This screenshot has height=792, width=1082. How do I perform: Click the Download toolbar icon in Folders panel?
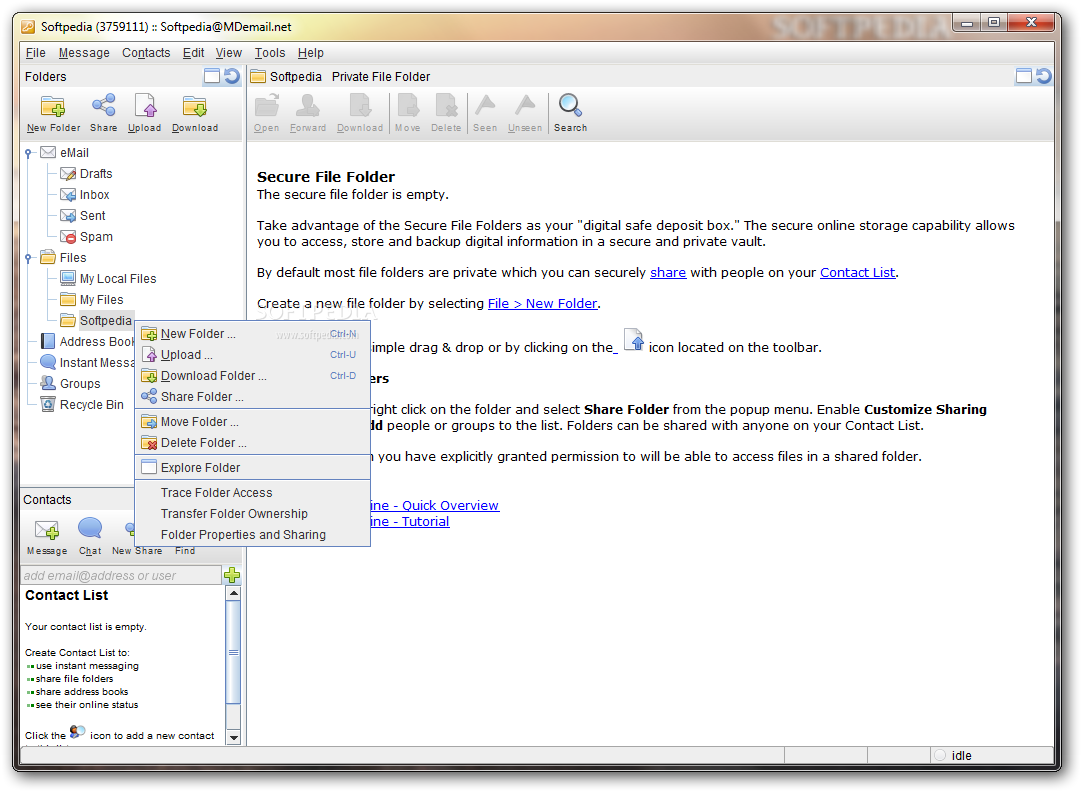[x=195, y=106]
